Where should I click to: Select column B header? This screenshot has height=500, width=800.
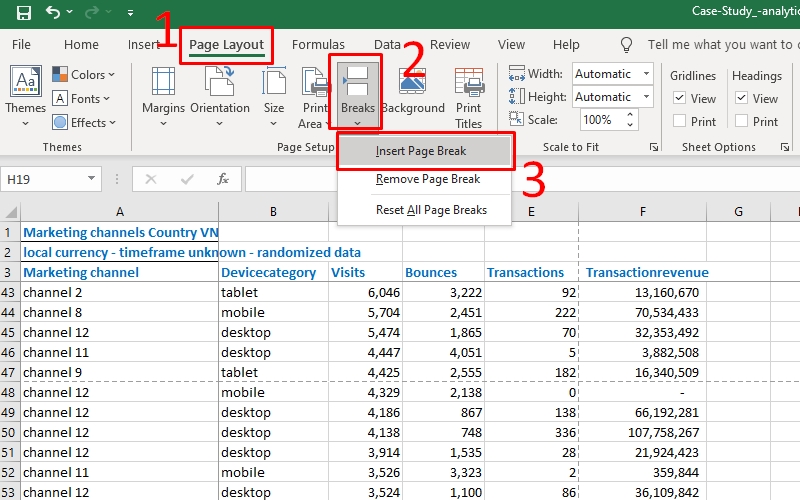(273, 212)
